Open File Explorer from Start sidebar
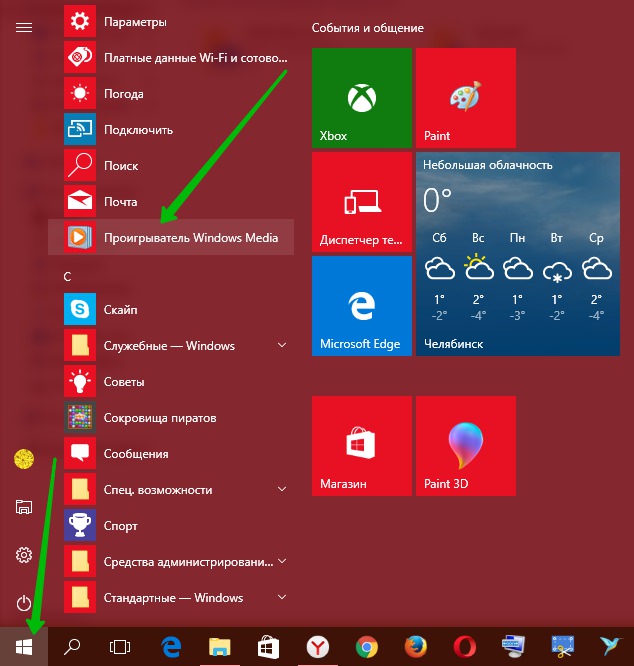This screenshot has height=666, width=634. point(24,507)
